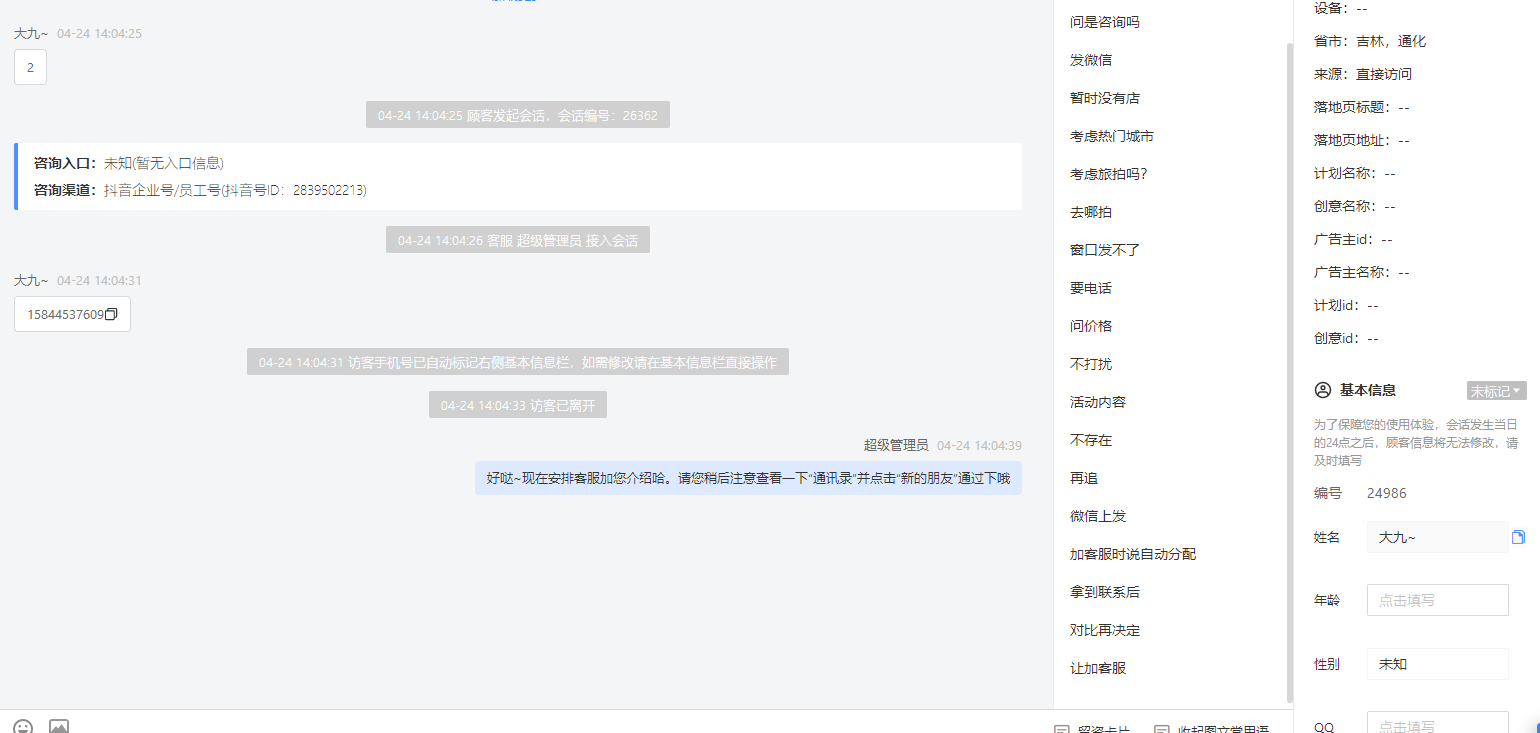Screen dimensions: 1540x733
Task: Click the 省市 吉林,通化 entry
Action: pyautogui.click(x=1370, y=41)
